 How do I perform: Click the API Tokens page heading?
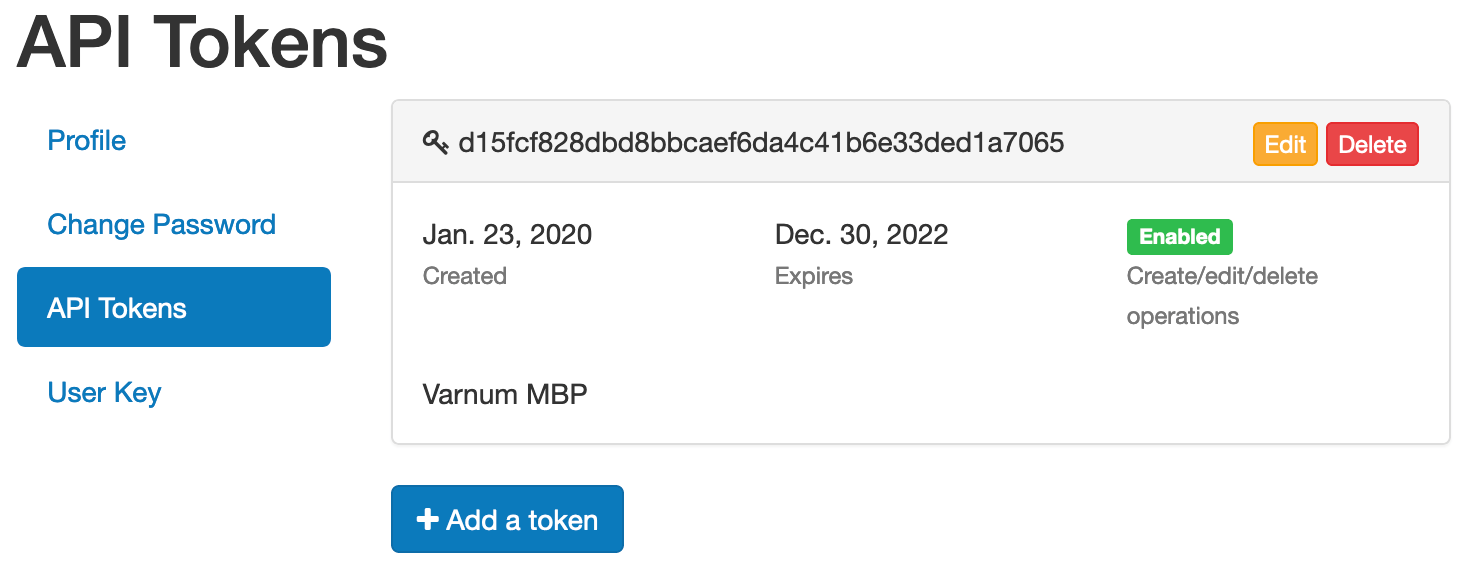point(202,42)
